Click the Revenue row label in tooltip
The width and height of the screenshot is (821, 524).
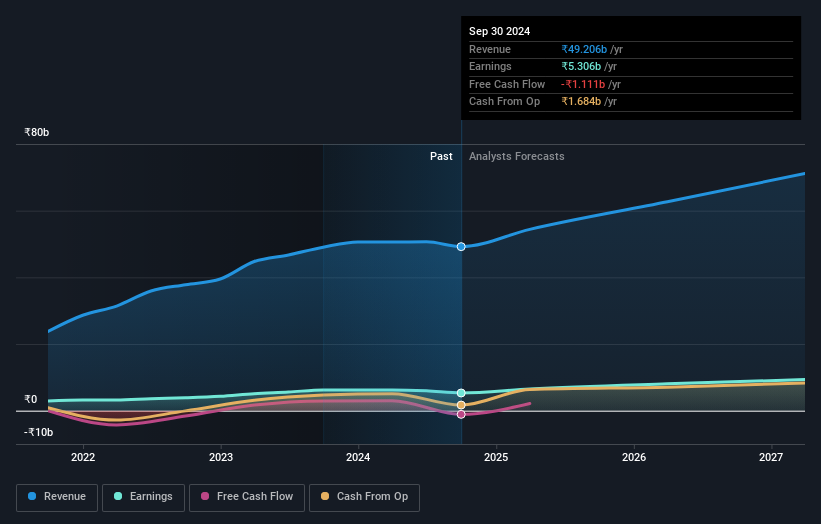(490, 49)
